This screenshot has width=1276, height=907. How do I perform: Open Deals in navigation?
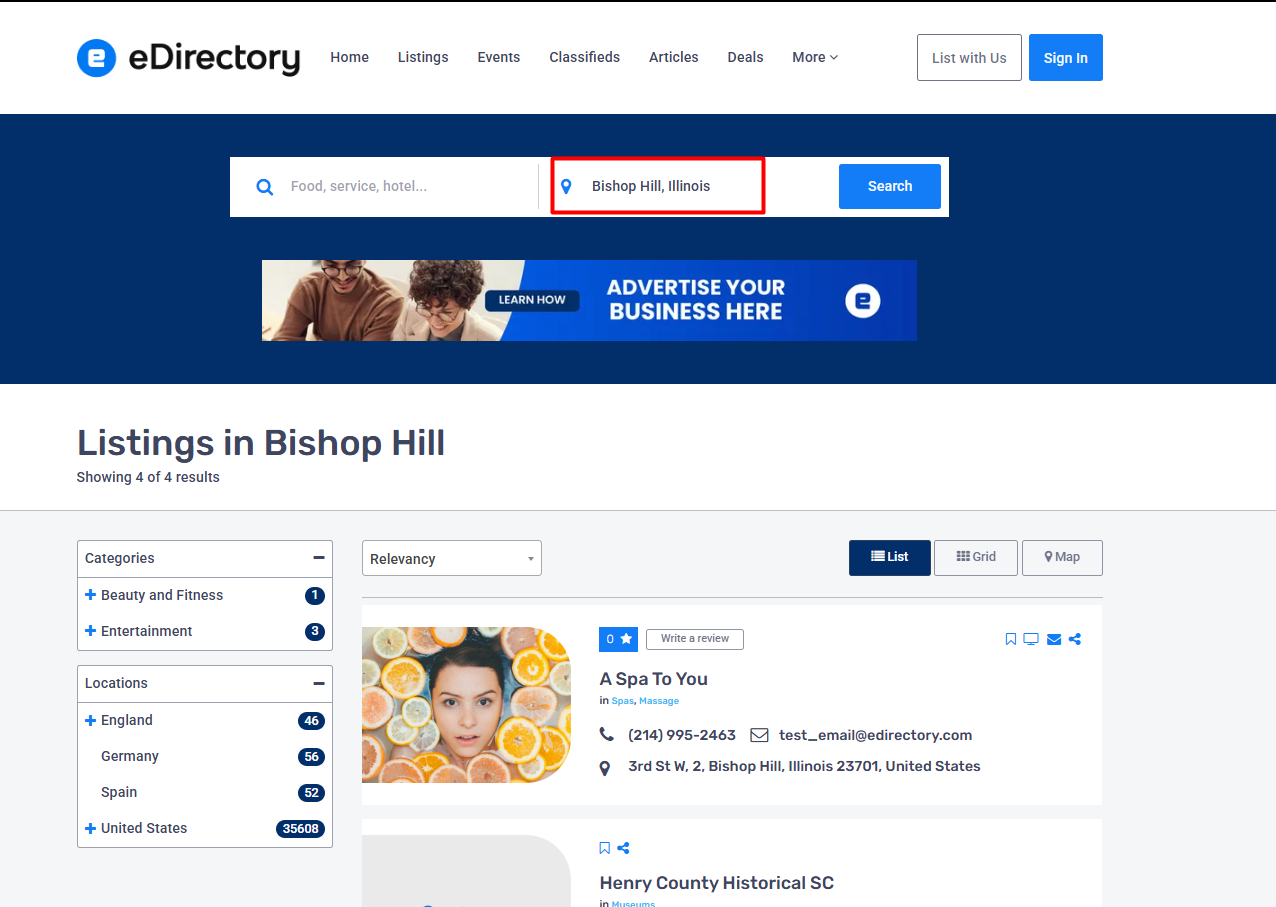click(x=746, y=57)
